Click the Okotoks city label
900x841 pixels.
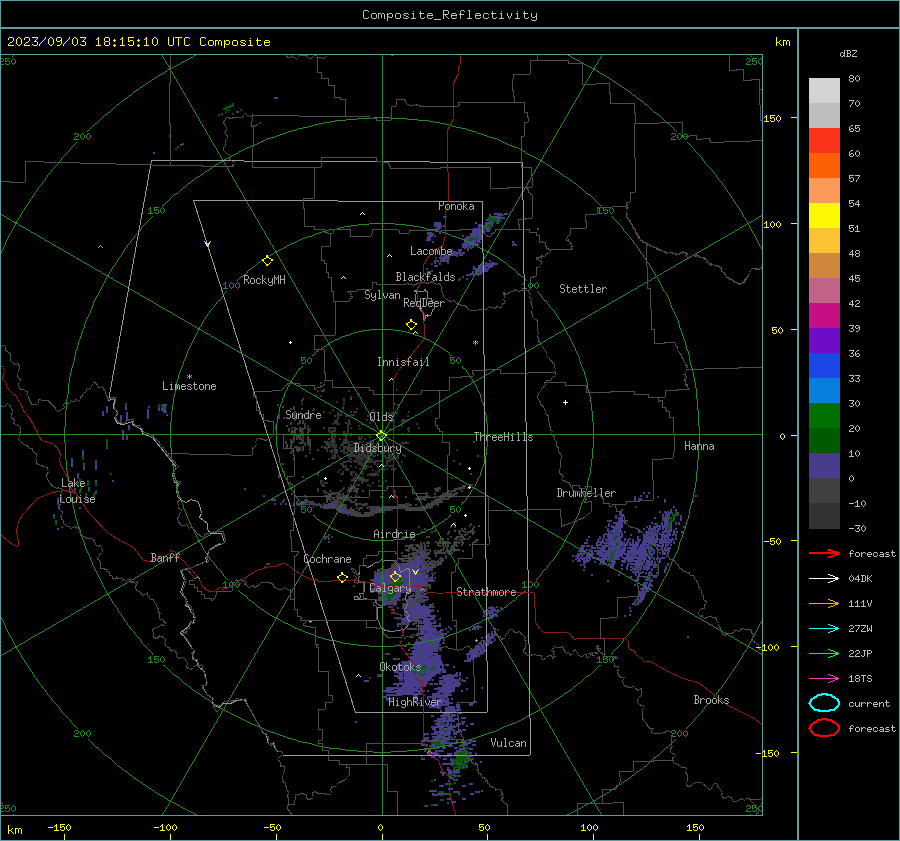[400, 667]
